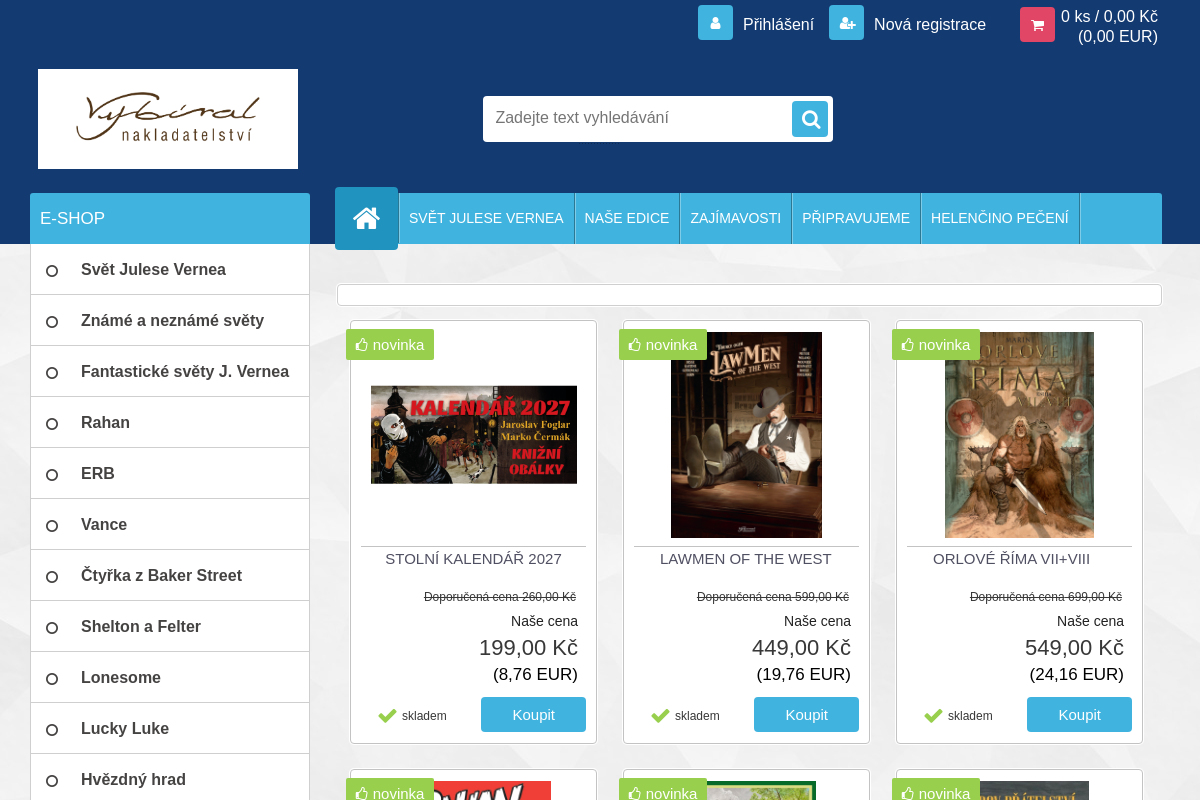Image resolution: width=1200 pixels, height=800 pixels.
Task: Click price 549,00 Kč
Action: click(1074, 648)
